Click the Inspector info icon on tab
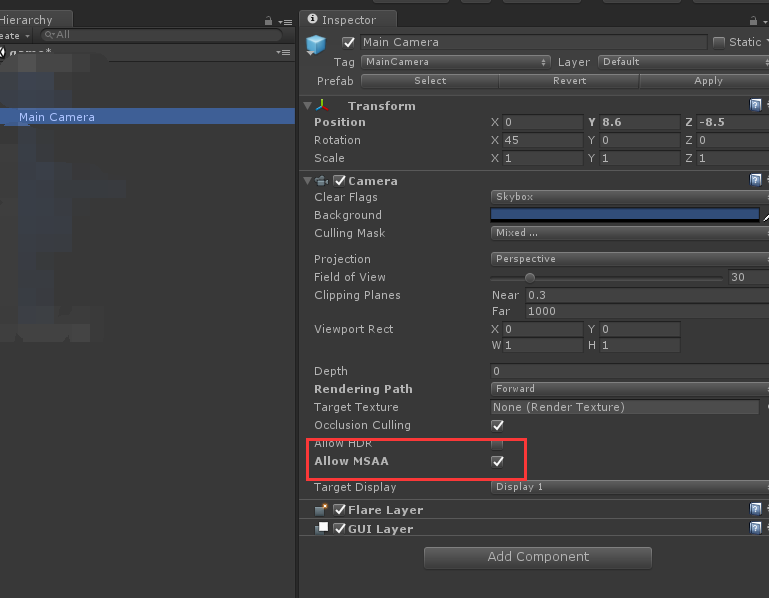The width and height of the screenshot is (769, 598). coord(312,19)
